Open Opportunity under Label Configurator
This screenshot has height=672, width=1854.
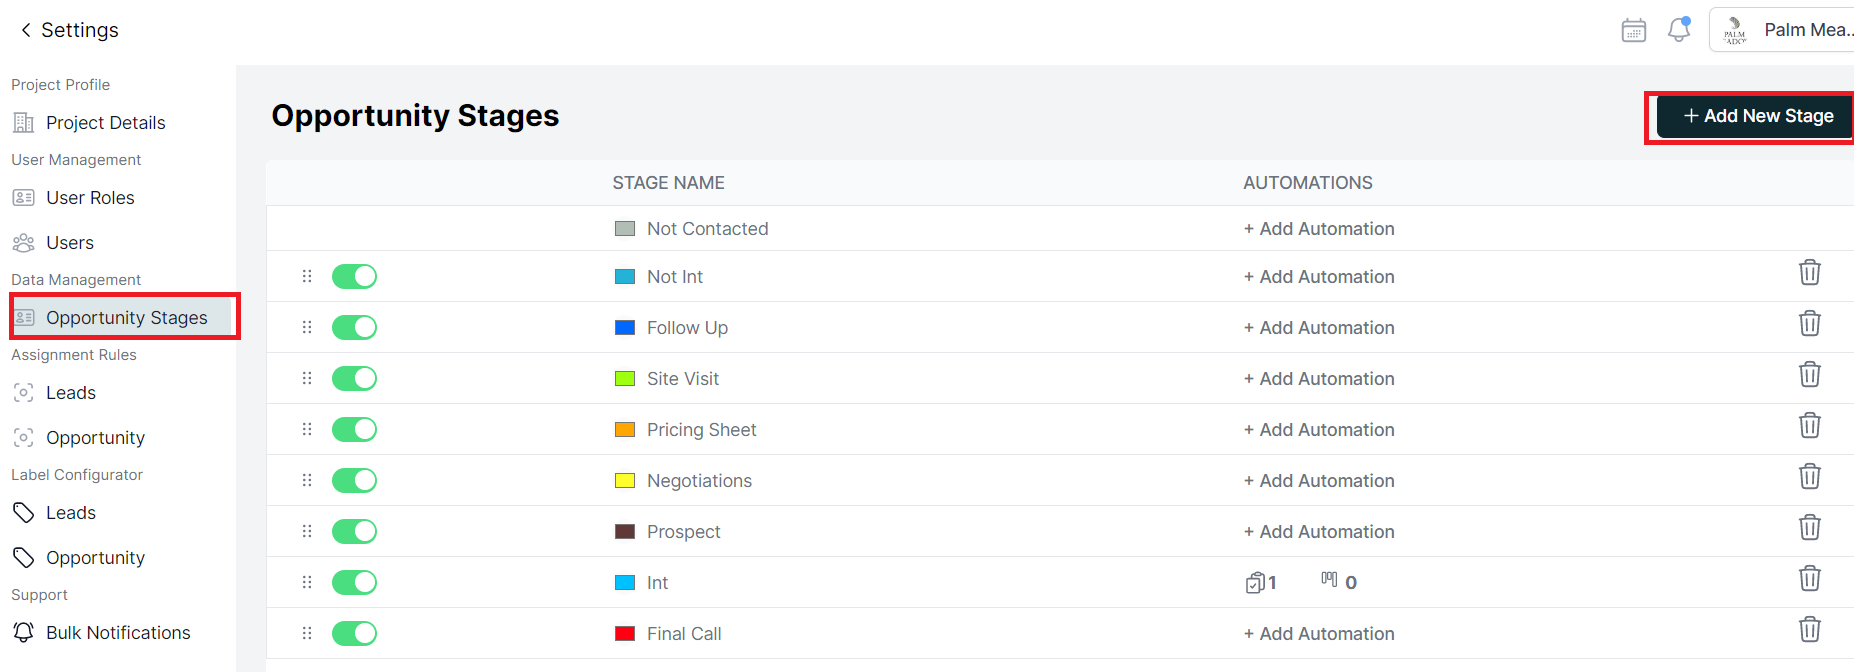coord(95,558)
